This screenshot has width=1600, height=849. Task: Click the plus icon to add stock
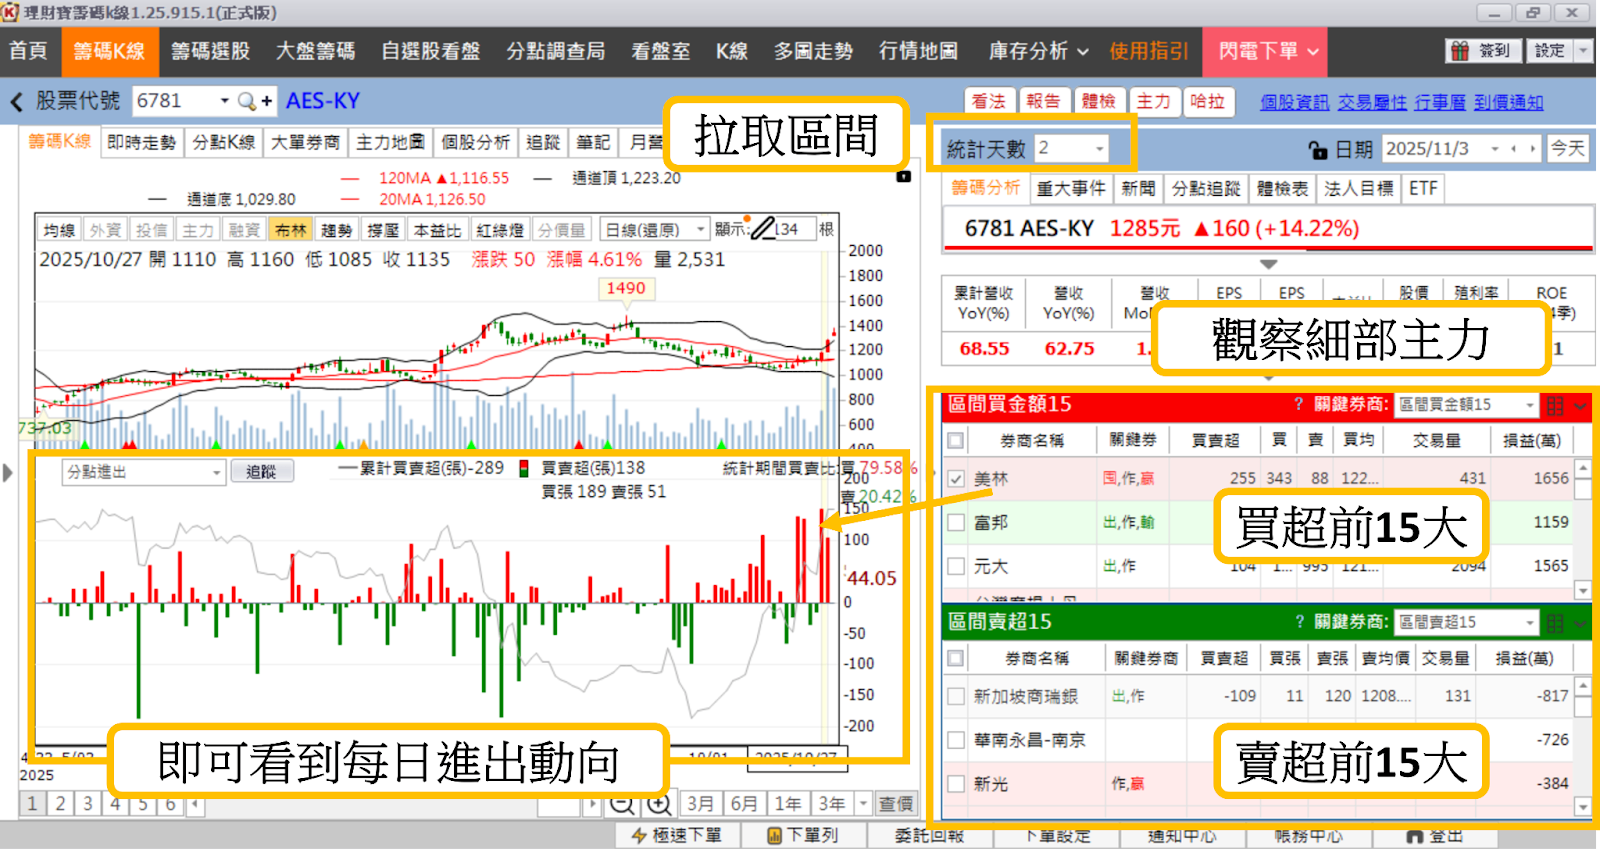click(x=267, y=101)
